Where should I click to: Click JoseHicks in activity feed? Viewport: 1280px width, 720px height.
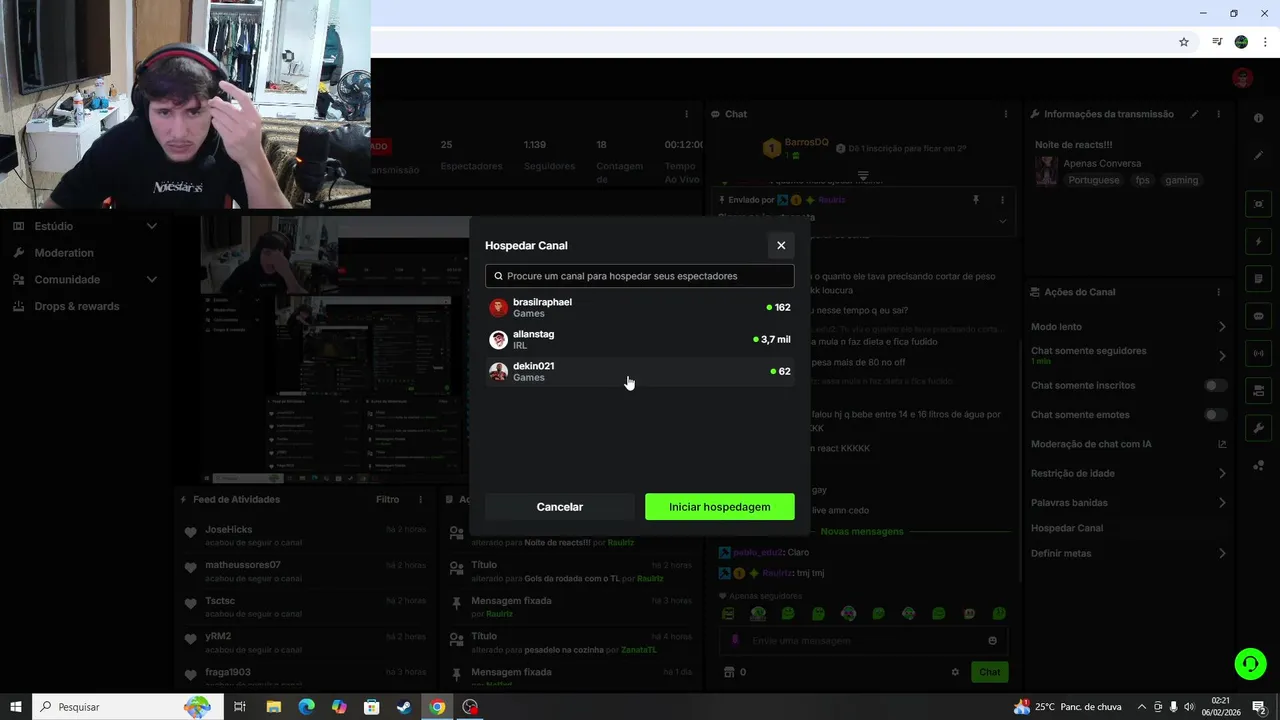pos(228,529)
